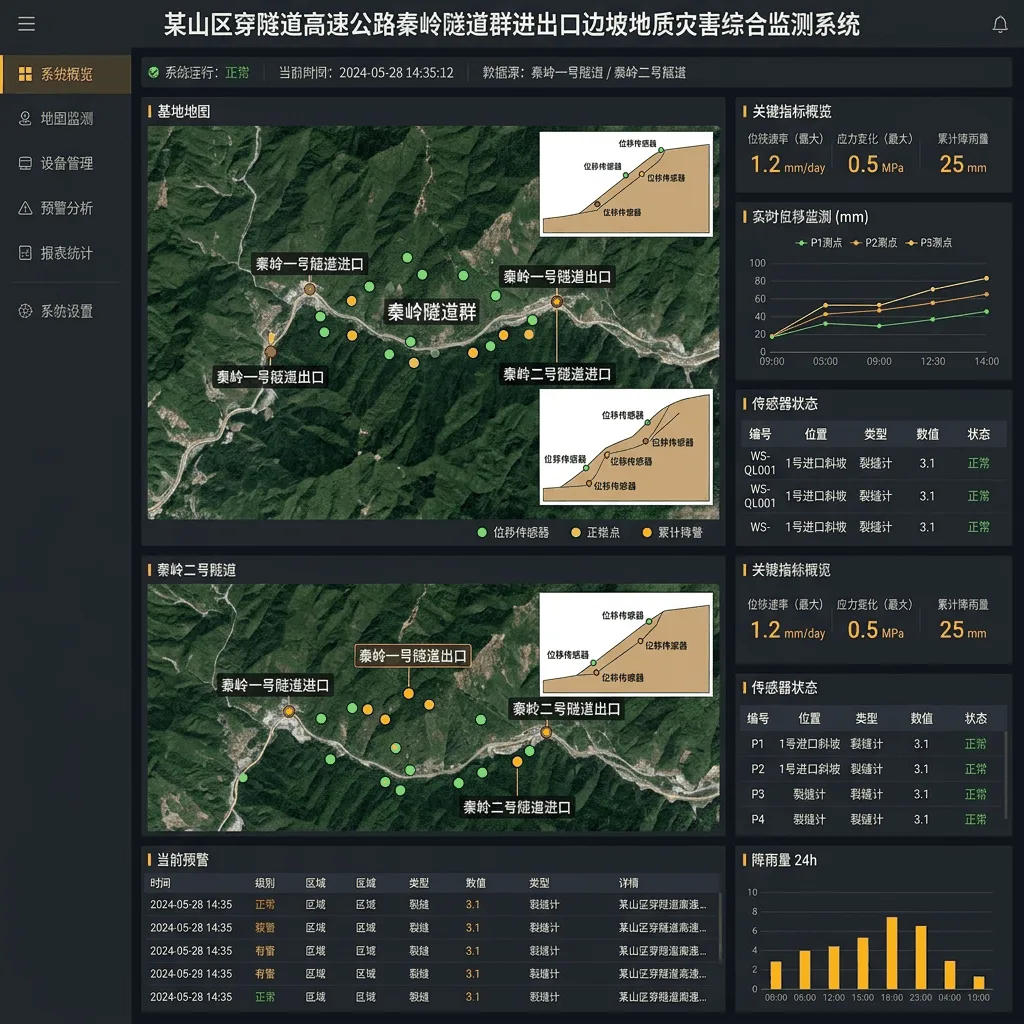The height and width of the screenshot is (1024, 1024).
Task: Open top slope cross-section thumbnail on base map
Action: pos(626,184)
